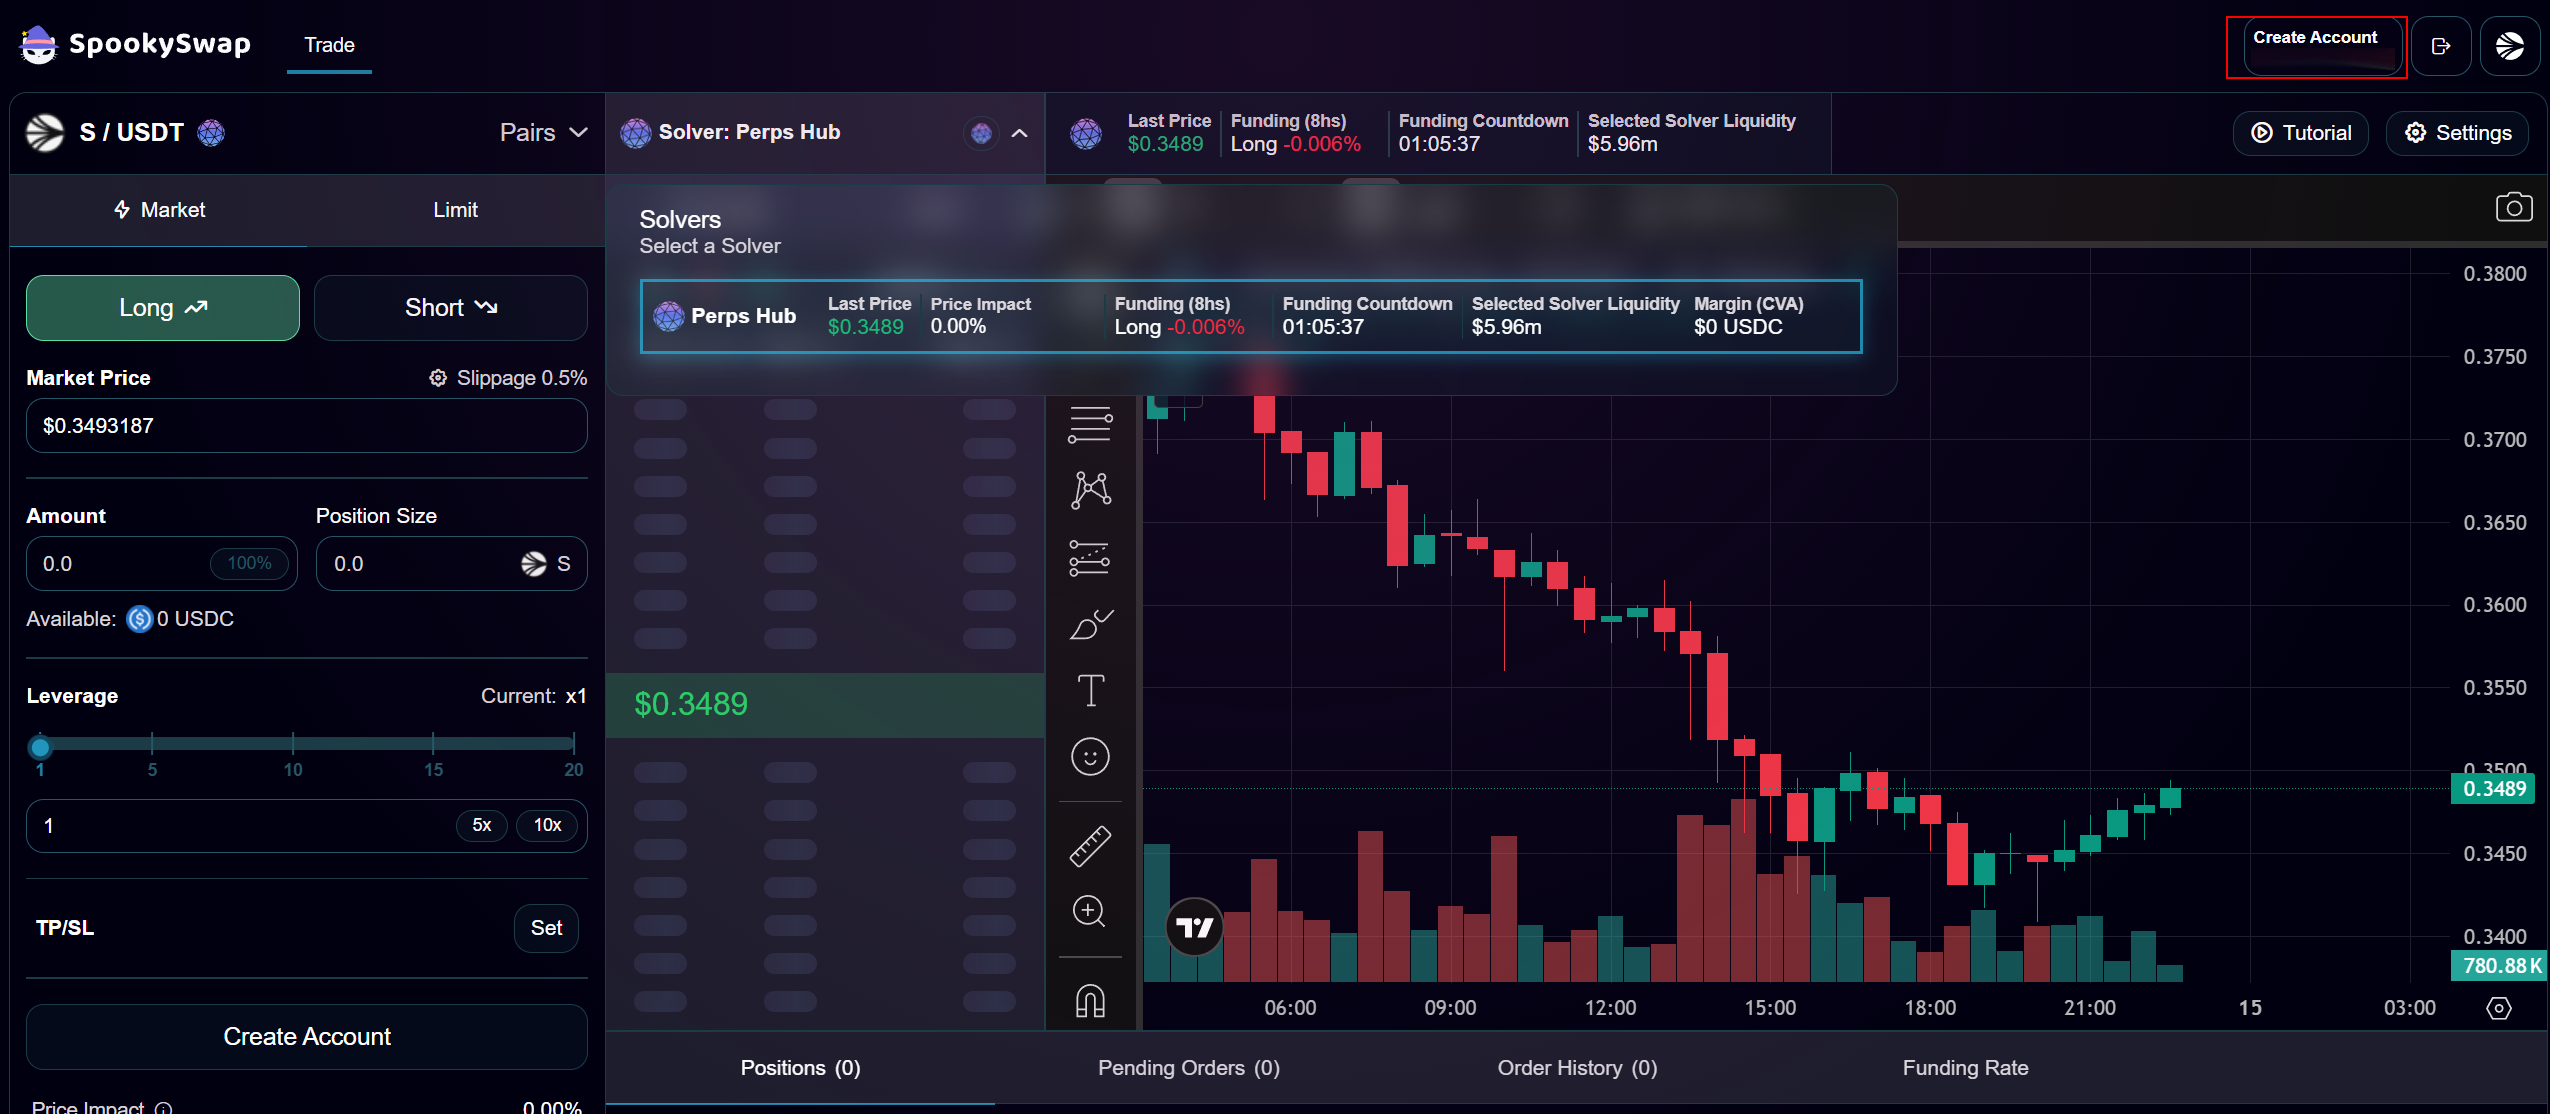
Task: Toggle the magnet snap tool
Action: (x=1090, y=1000)
